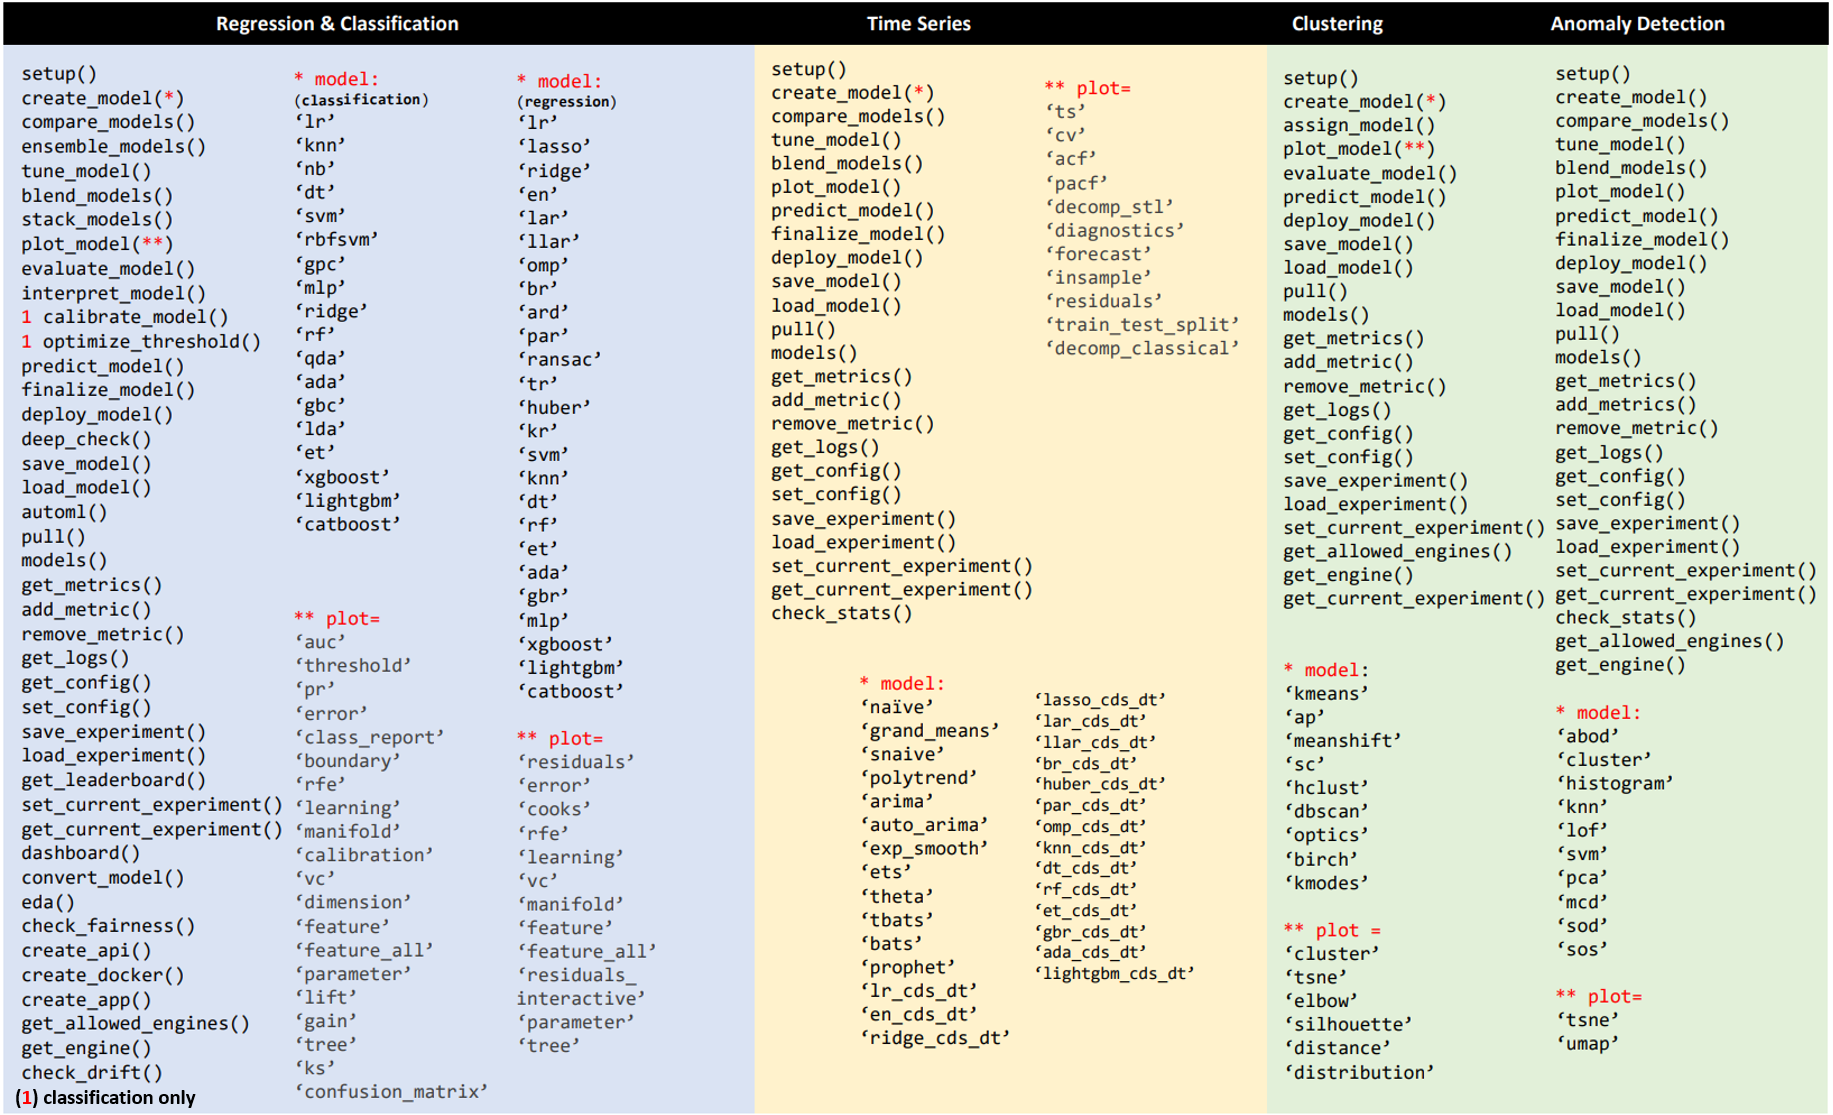1833x1115 pixels.
Task: Click the 'gpc' model name
Action: (320, 264)
